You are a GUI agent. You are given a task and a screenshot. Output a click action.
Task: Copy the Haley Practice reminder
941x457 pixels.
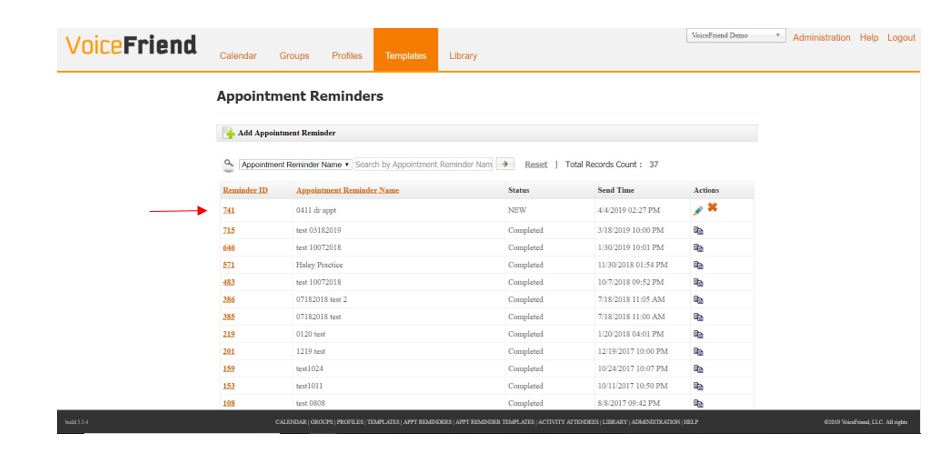(x=699, y=265)
